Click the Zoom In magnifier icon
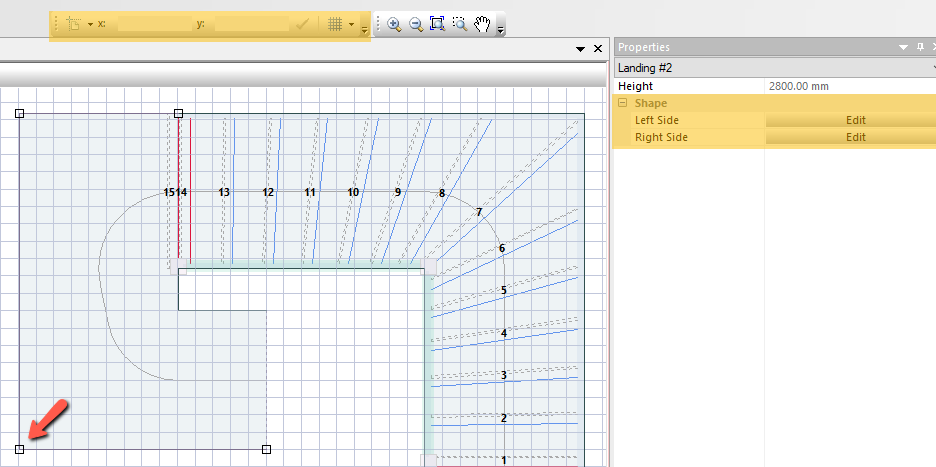 [394, 25]
